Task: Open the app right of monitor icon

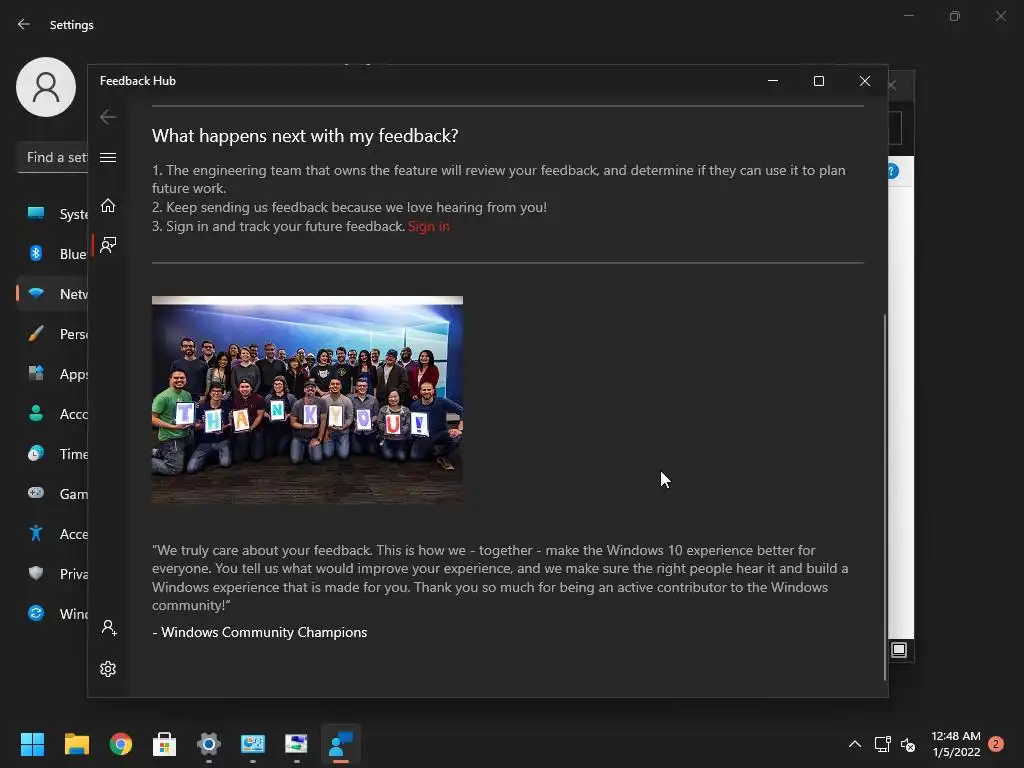Action: point(296,744)
